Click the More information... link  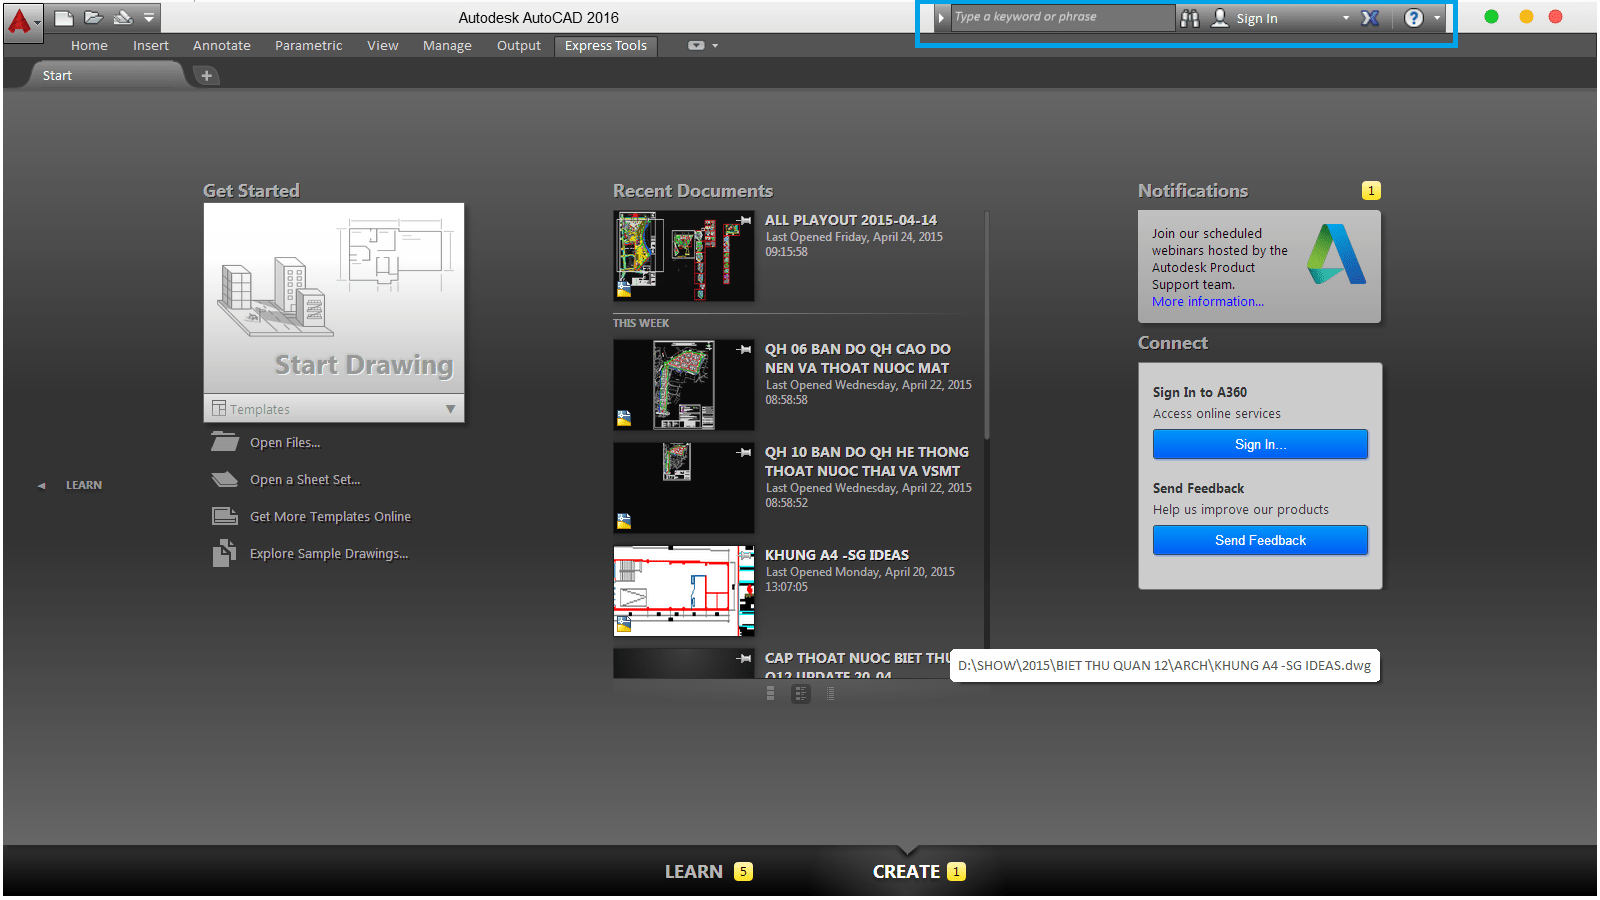pyautogui.click(x=1208, y=302)
